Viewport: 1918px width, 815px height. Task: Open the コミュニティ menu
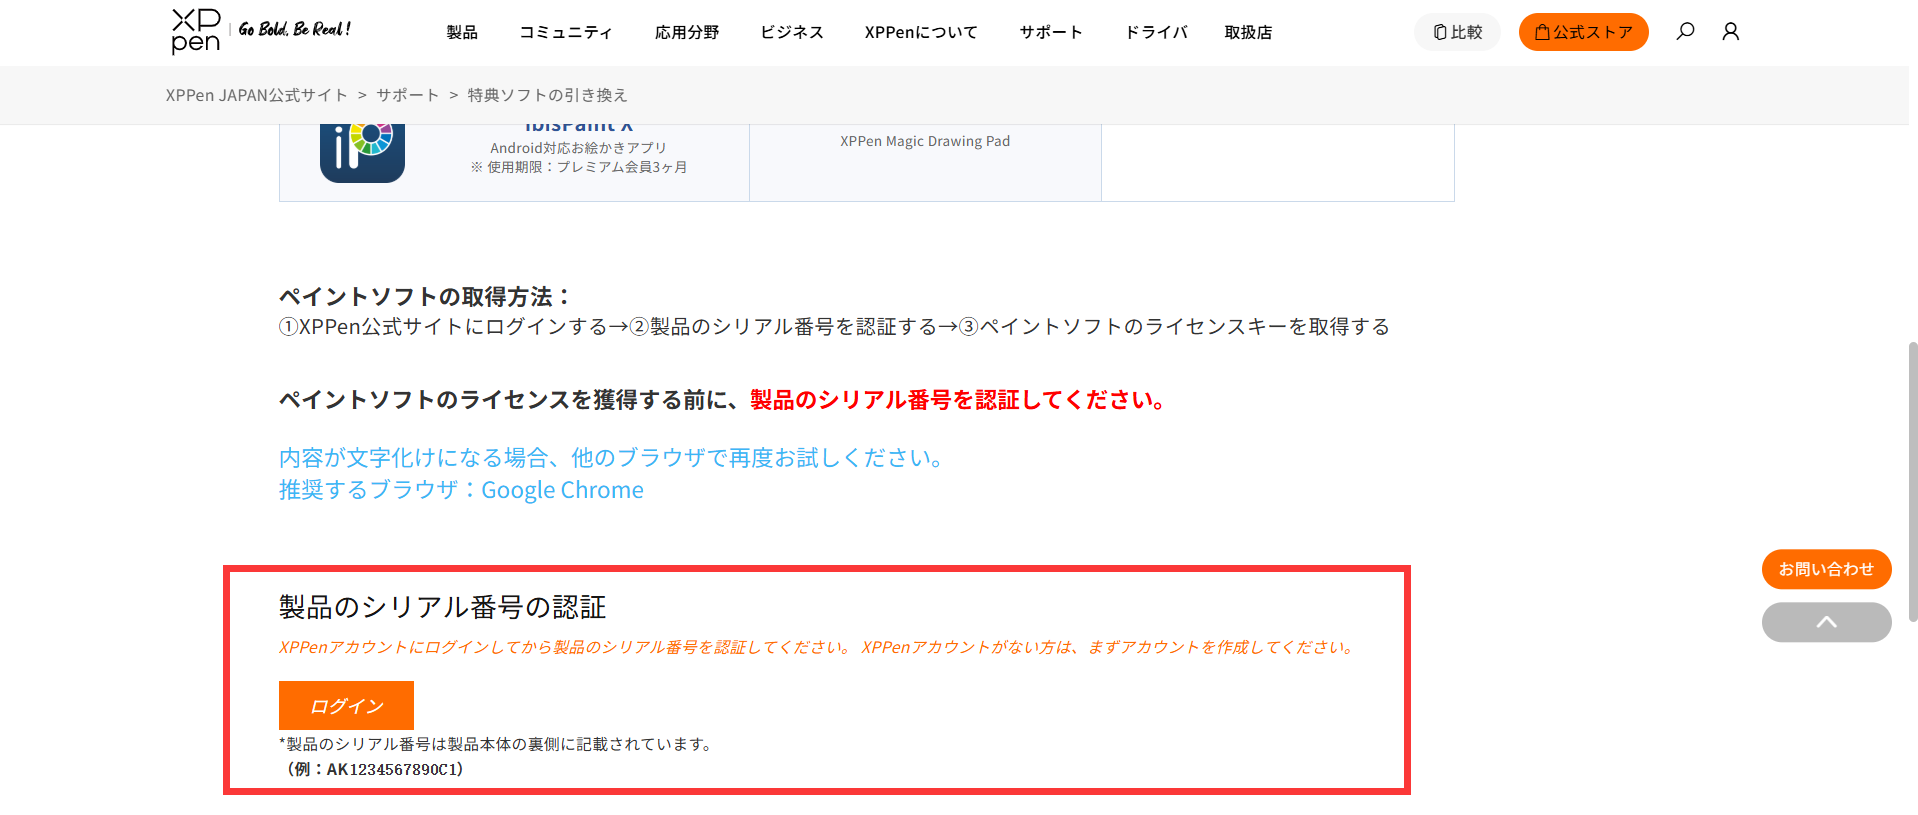566,33
